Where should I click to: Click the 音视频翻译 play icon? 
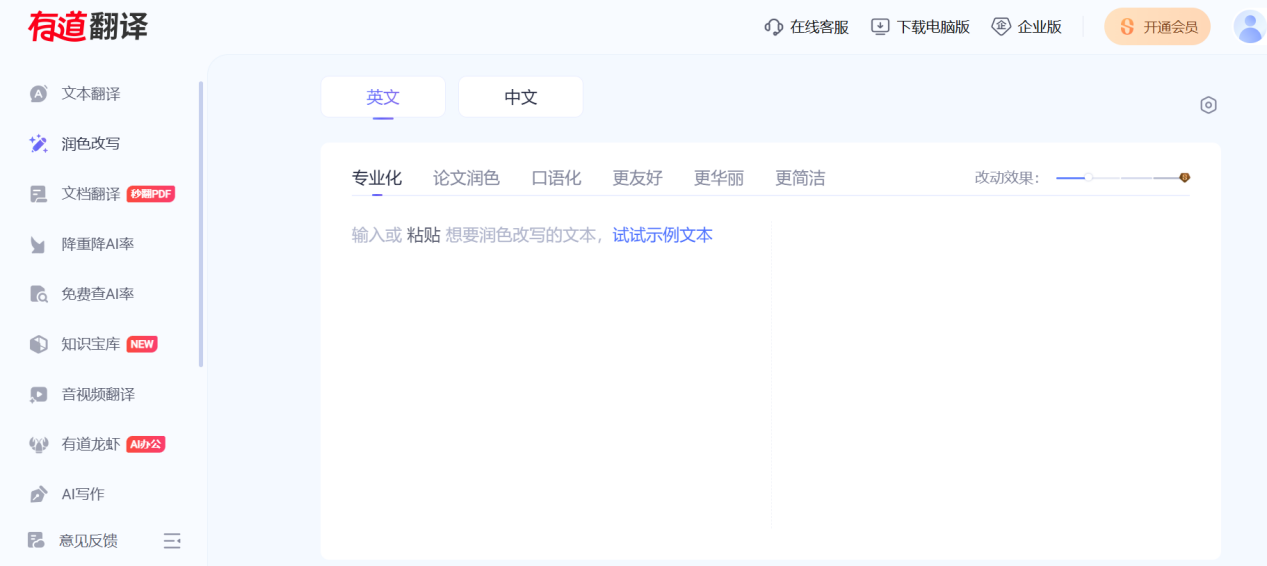(x=39, y=394)
